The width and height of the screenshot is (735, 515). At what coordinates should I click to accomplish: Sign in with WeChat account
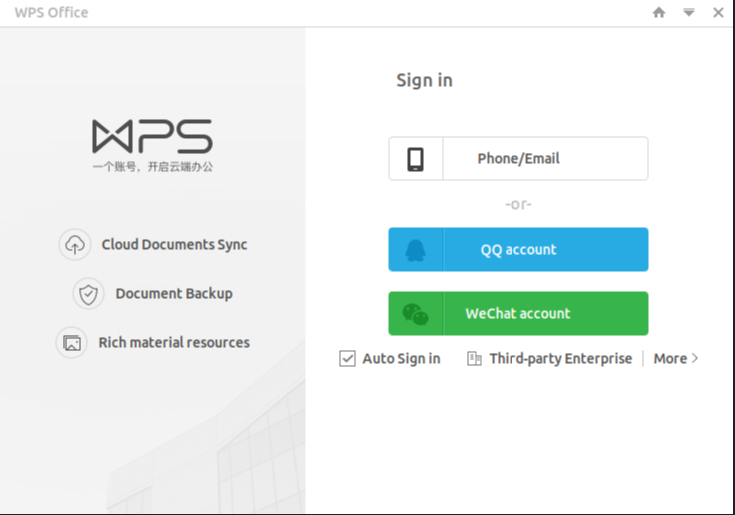(518, 313)
